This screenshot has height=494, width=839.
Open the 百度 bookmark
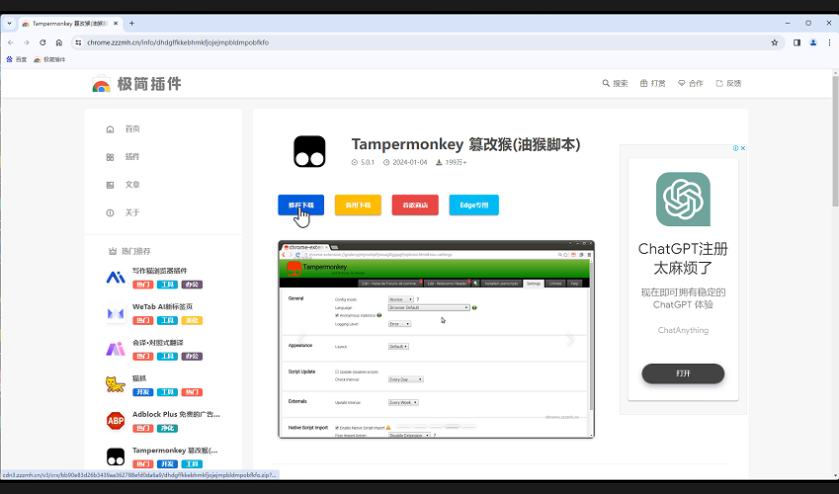(16, 59)
